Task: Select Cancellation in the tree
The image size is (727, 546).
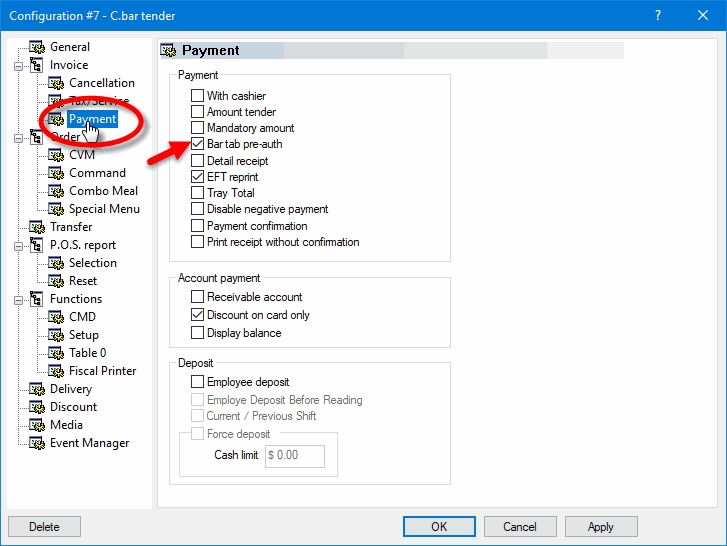Action: pyautogui.click(x=101, y=83)
